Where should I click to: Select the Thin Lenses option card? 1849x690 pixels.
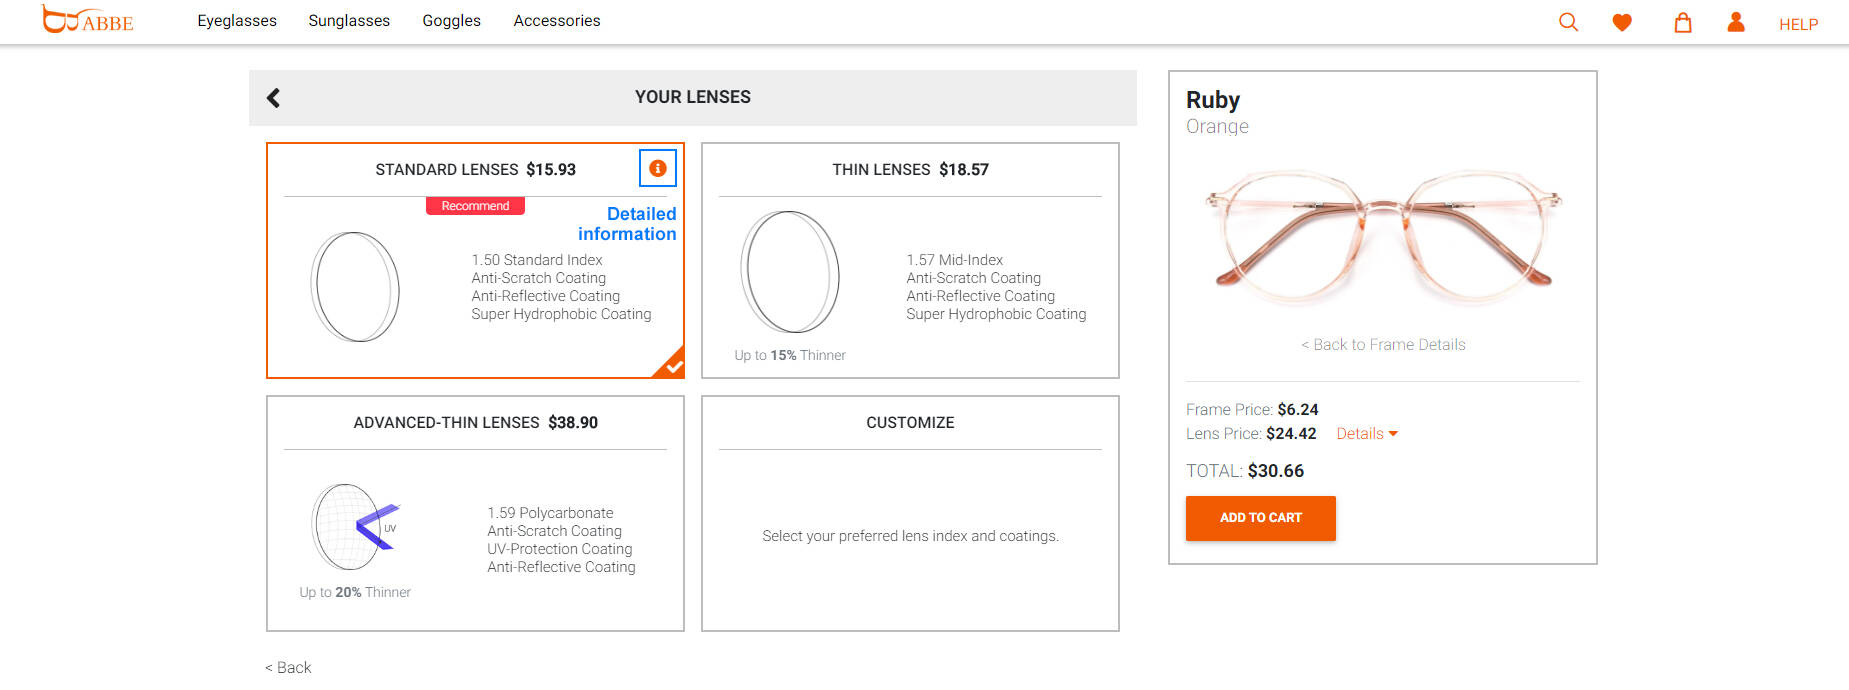tap(910, 260)
